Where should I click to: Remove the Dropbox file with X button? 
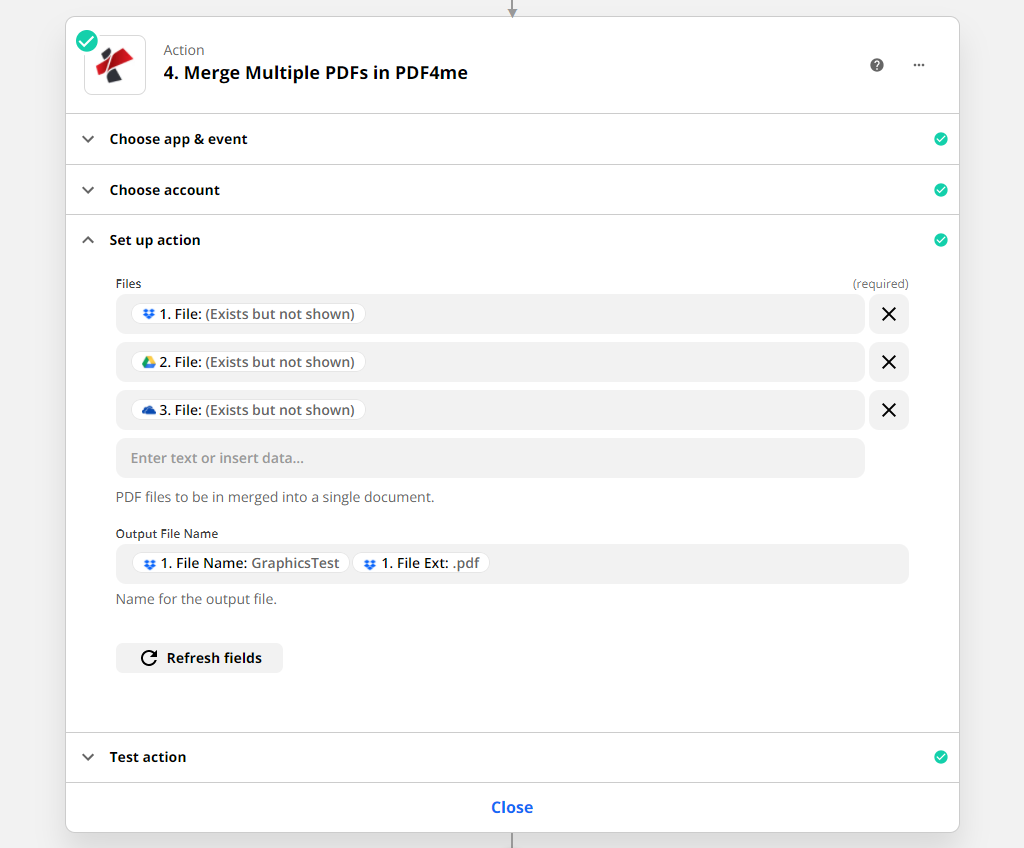point(888,314)
